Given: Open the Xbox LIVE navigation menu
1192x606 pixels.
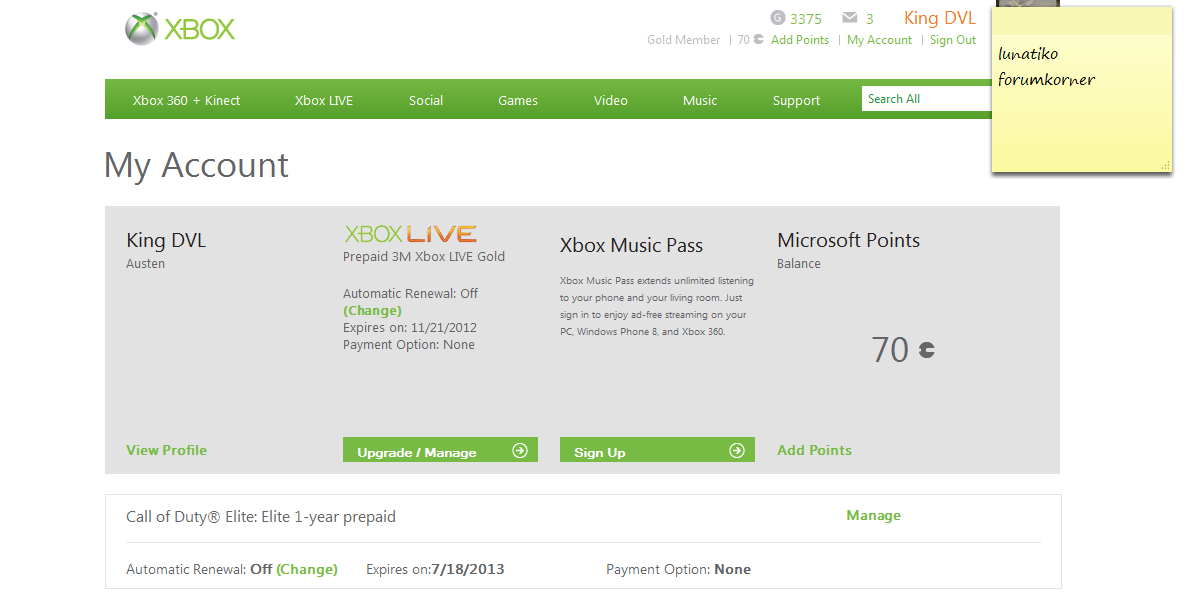Looking at the screenshot, I should point(324,100).
